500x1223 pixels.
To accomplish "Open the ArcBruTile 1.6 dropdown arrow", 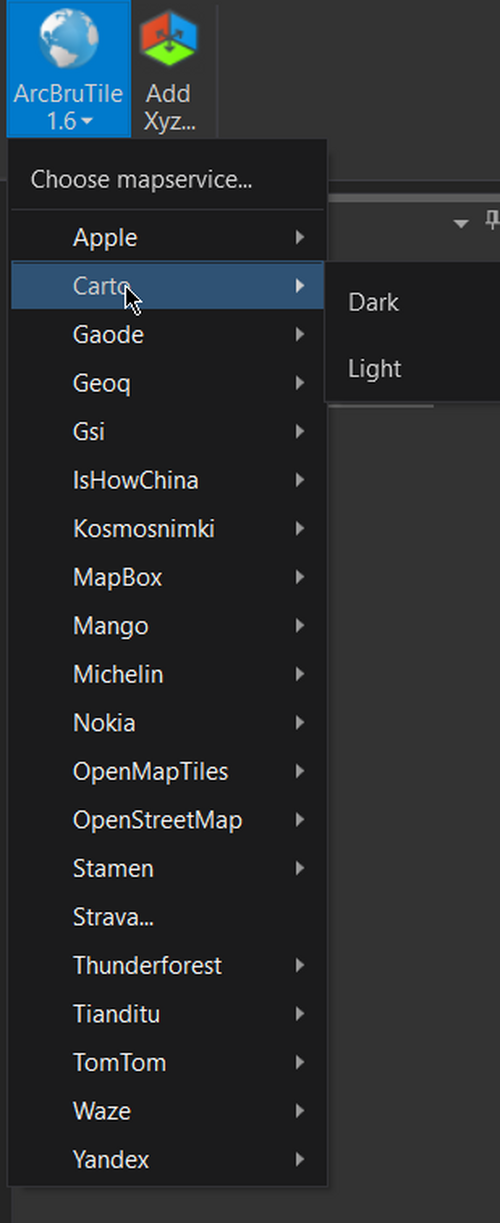I will (x=88, y=122).
